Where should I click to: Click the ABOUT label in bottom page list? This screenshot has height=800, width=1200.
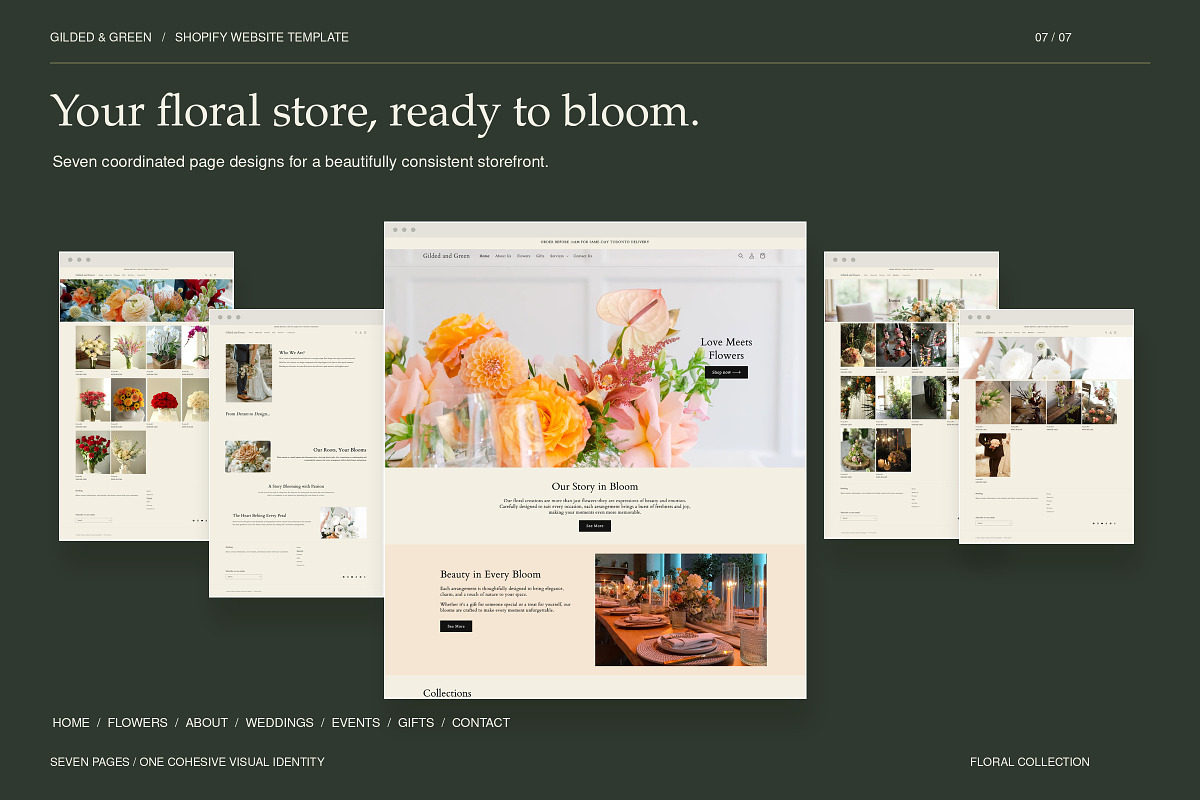207,722
